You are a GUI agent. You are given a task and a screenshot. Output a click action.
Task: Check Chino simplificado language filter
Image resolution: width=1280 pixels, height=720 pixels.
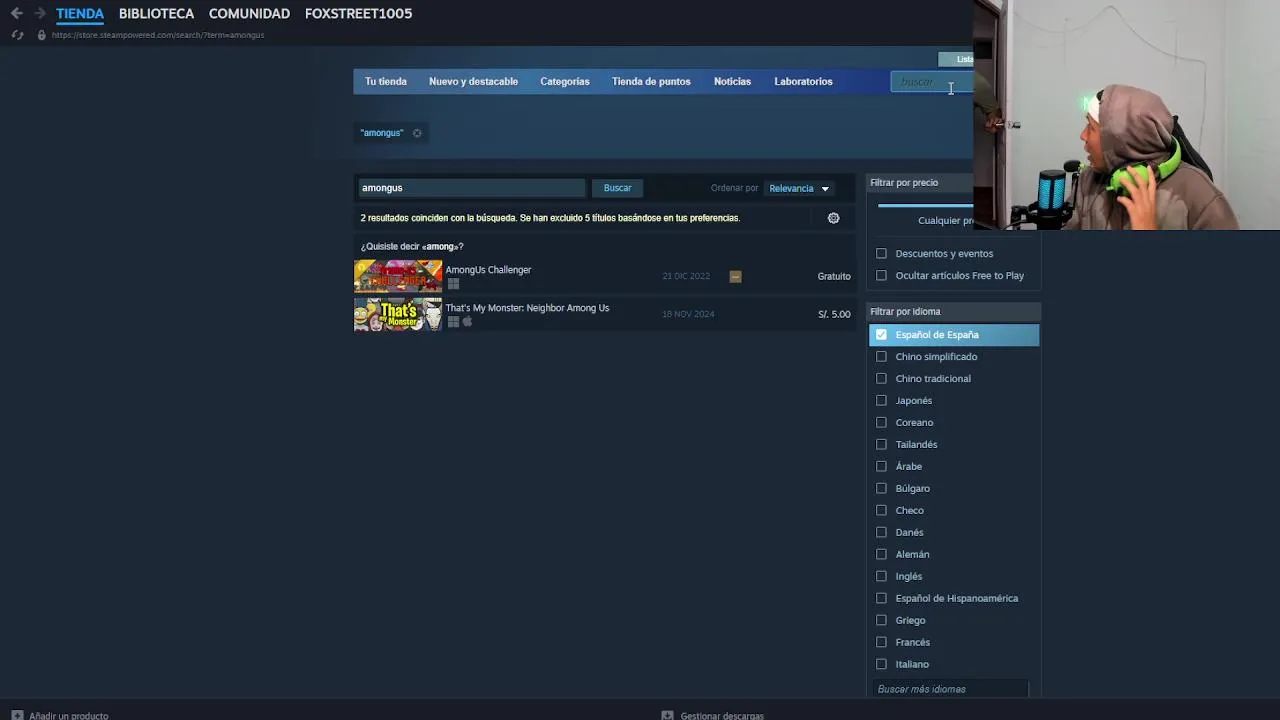(881, 357)
